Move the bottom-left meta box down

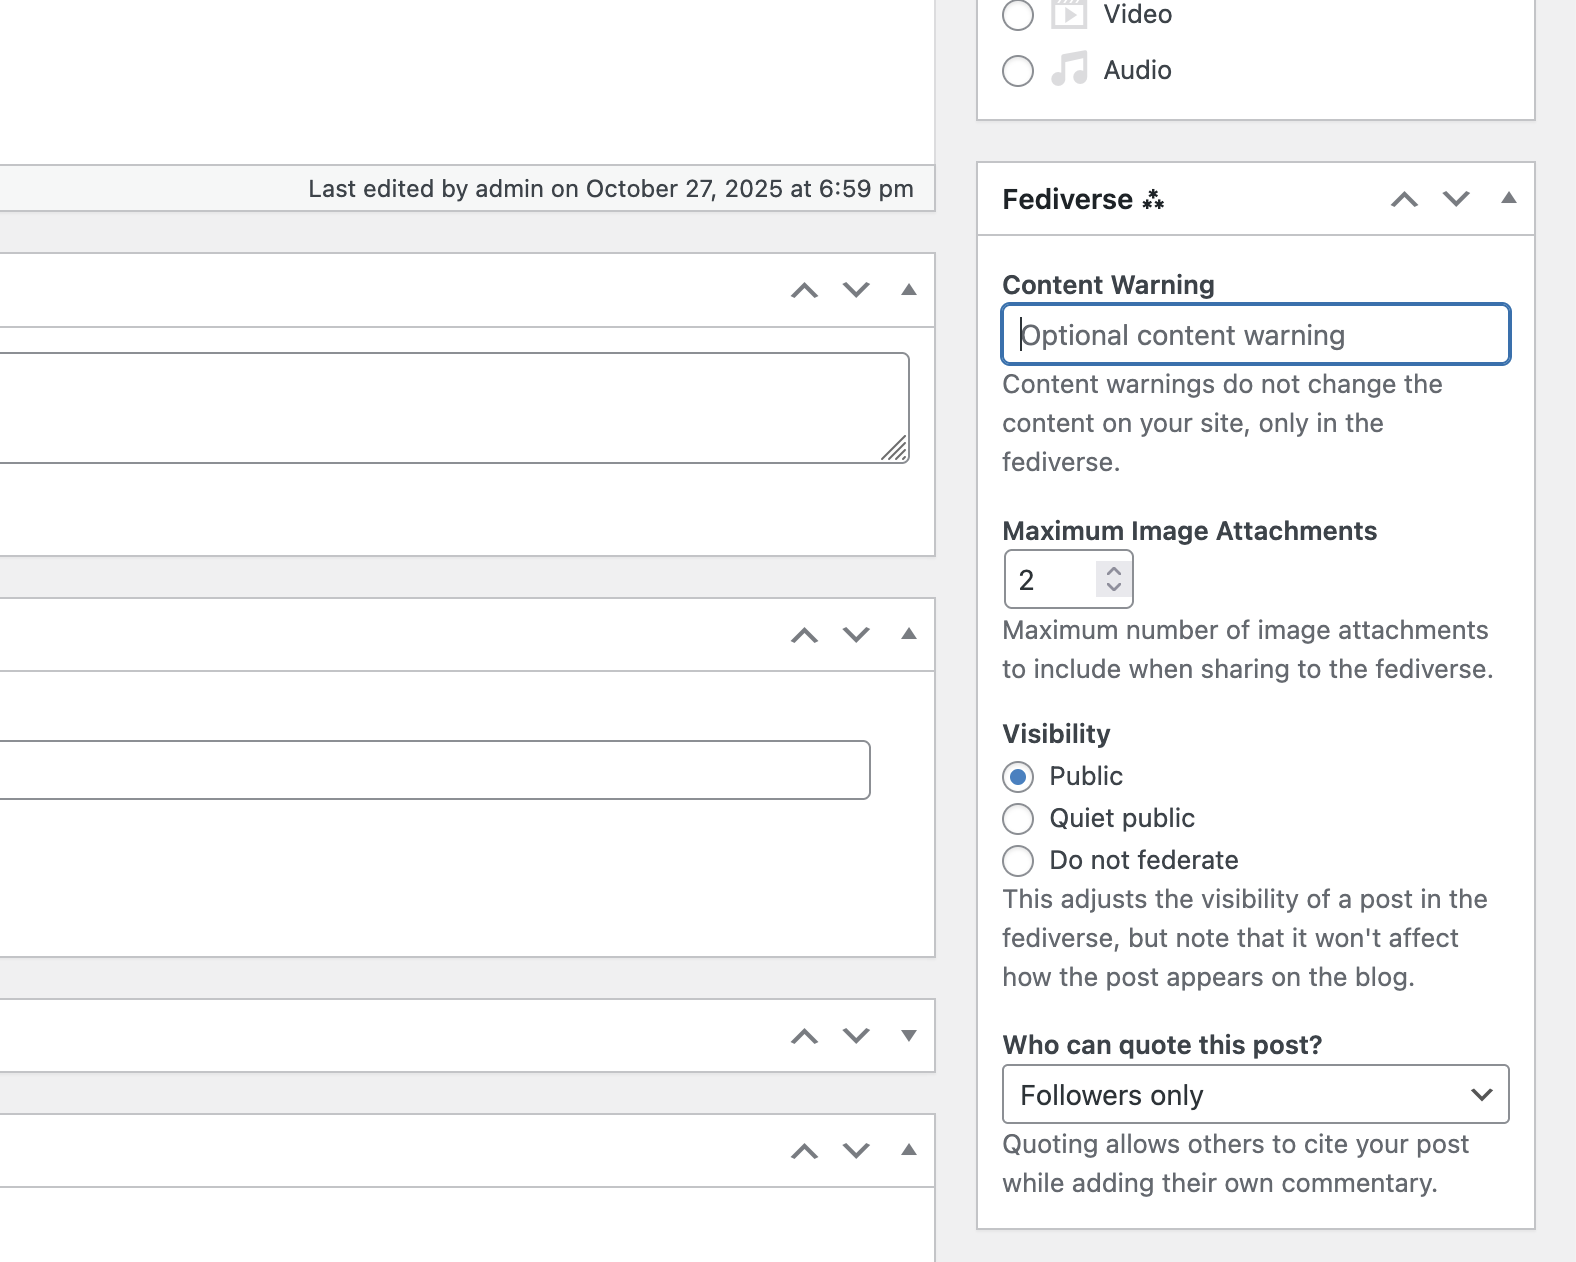(x=856, y=1151)
